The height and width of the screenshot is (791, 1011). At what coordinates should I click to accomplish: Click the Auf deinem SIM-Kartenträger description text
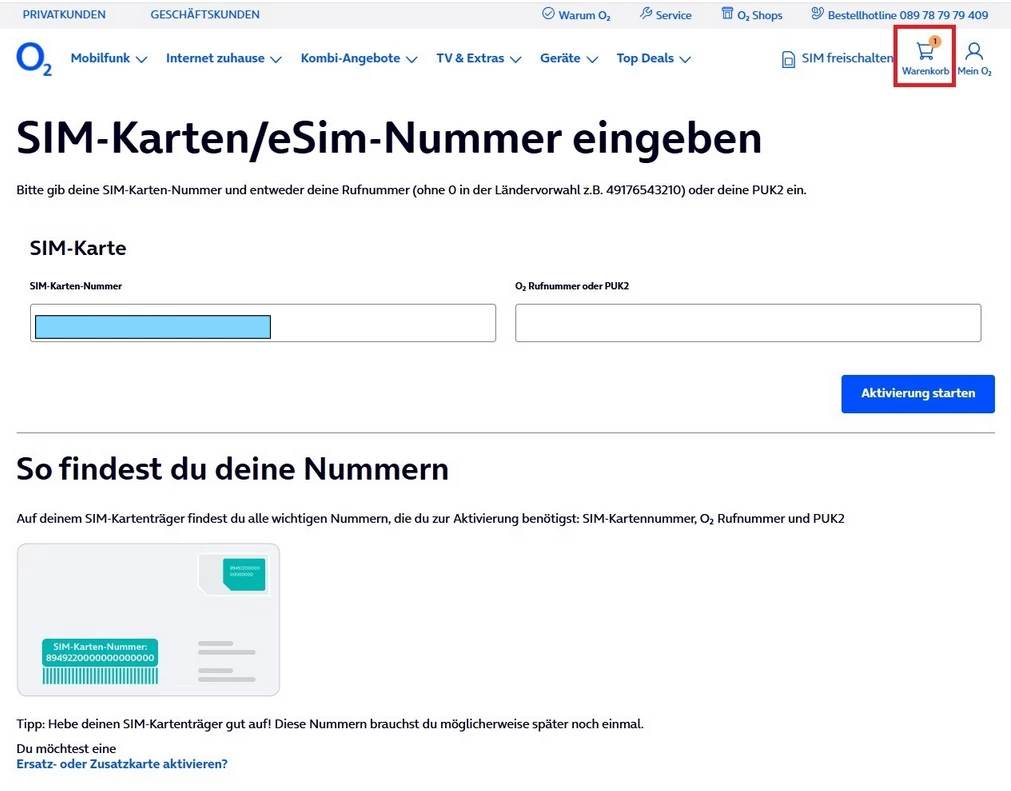point(430,518)
